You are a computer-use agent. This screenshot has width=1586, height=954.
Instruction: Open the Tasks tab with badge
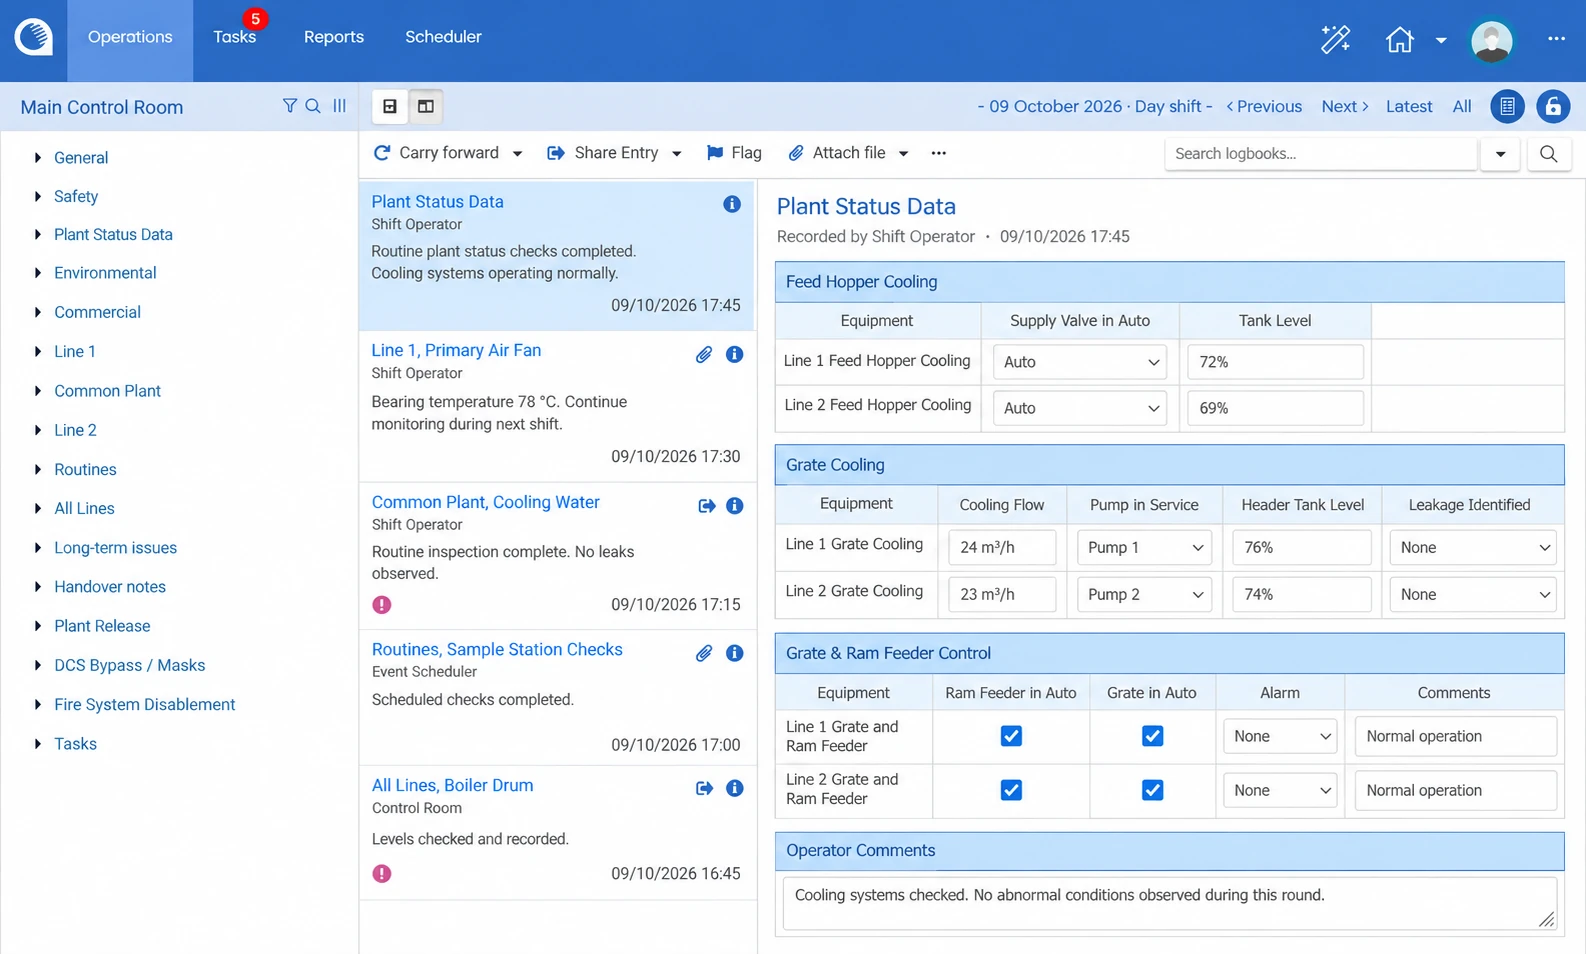[235, 37]
